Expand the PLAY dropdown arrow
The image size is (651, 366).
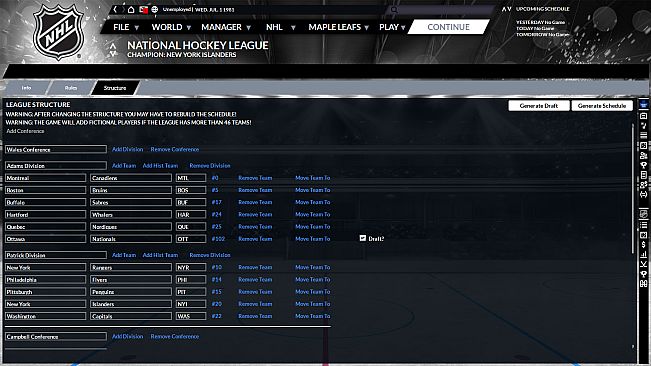[x=403, y=28]
